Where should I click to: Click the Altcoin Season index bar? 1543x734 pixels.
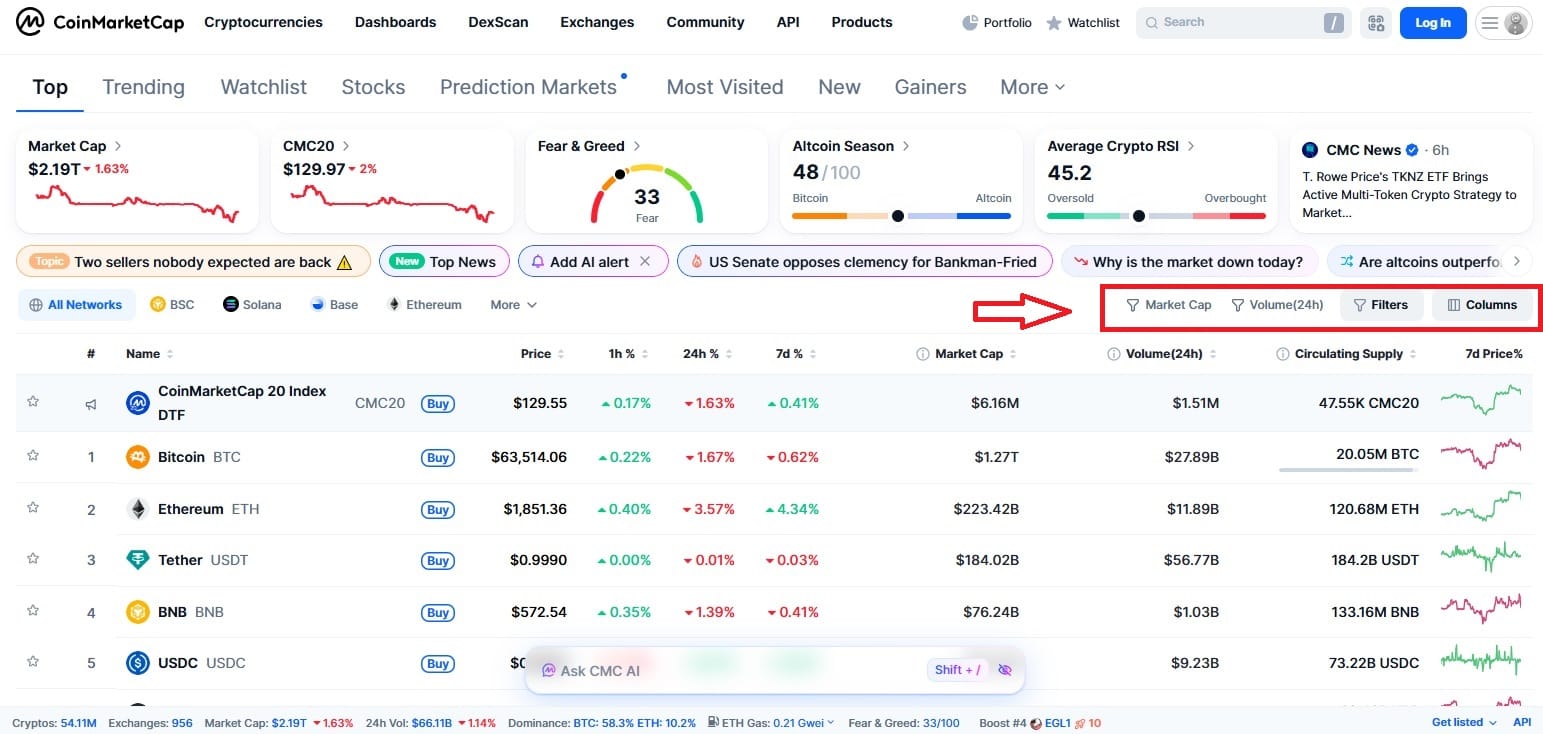tap(901, 216)
